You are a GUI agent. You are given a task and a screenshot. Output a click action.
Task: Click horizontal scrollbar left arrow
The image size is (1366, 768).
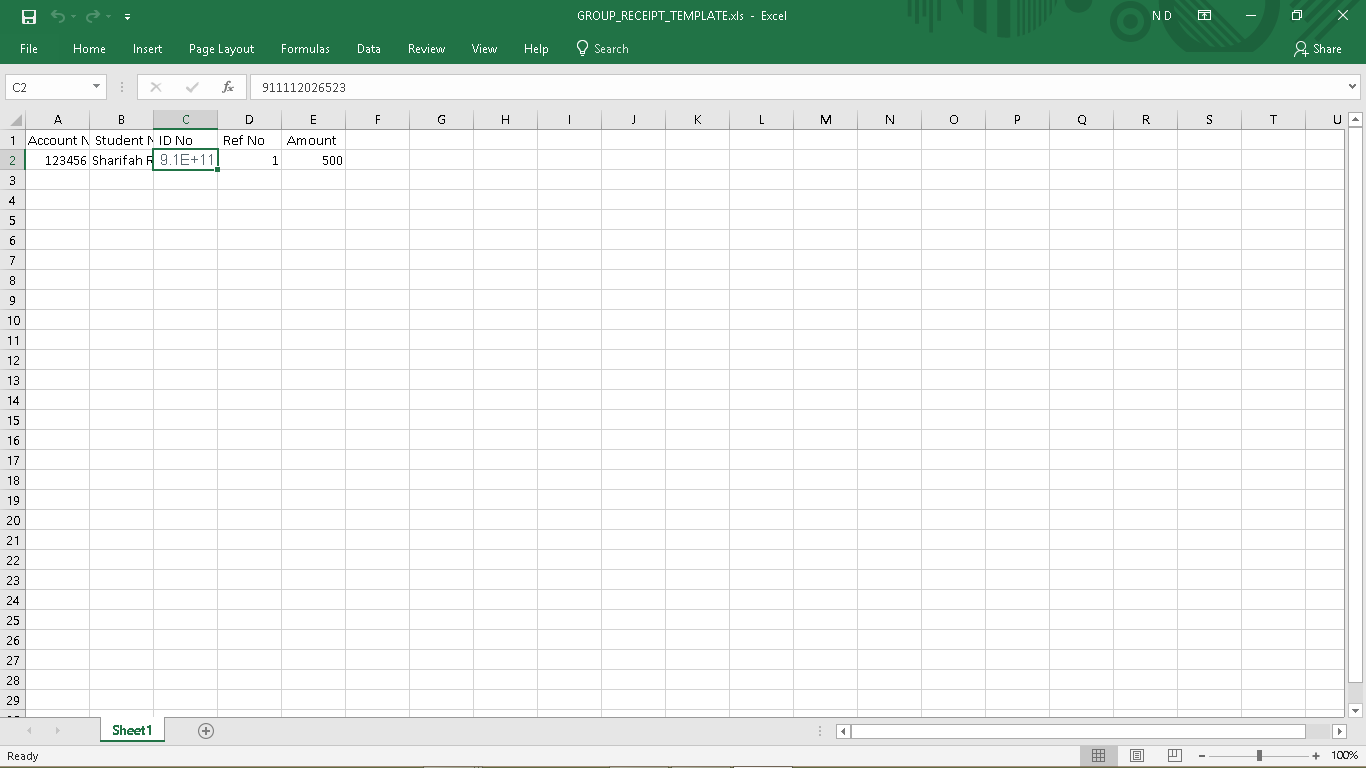coord(843,731)
